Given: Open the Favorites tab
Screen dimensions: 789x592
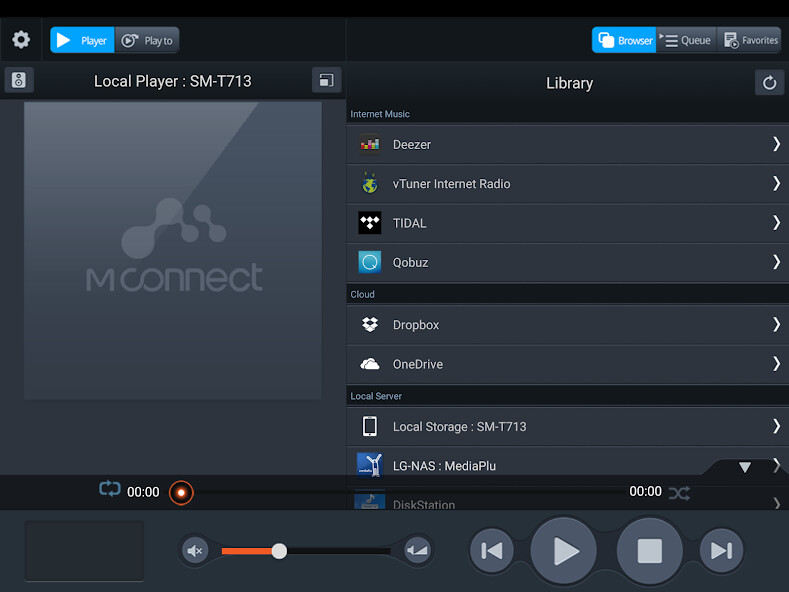Looking at the screenshot, I should coord(750,40).
